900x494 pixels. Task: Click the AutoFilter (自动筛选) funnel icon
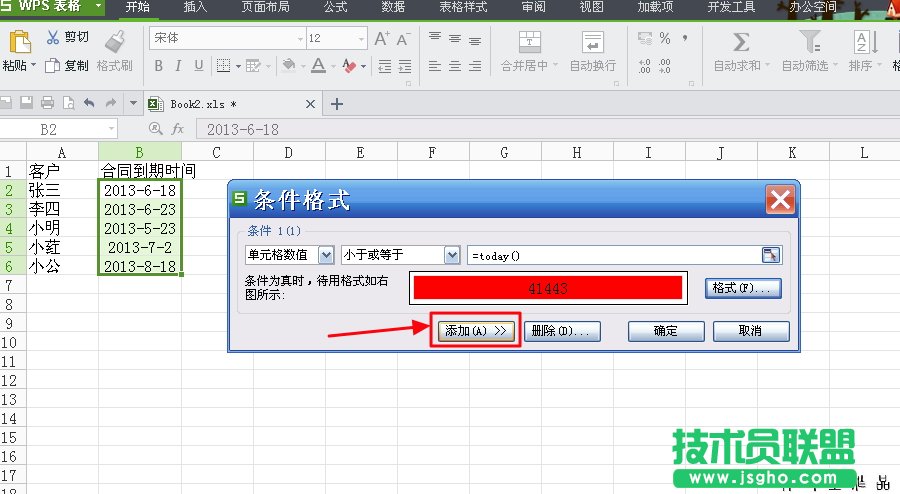(809, 41)
